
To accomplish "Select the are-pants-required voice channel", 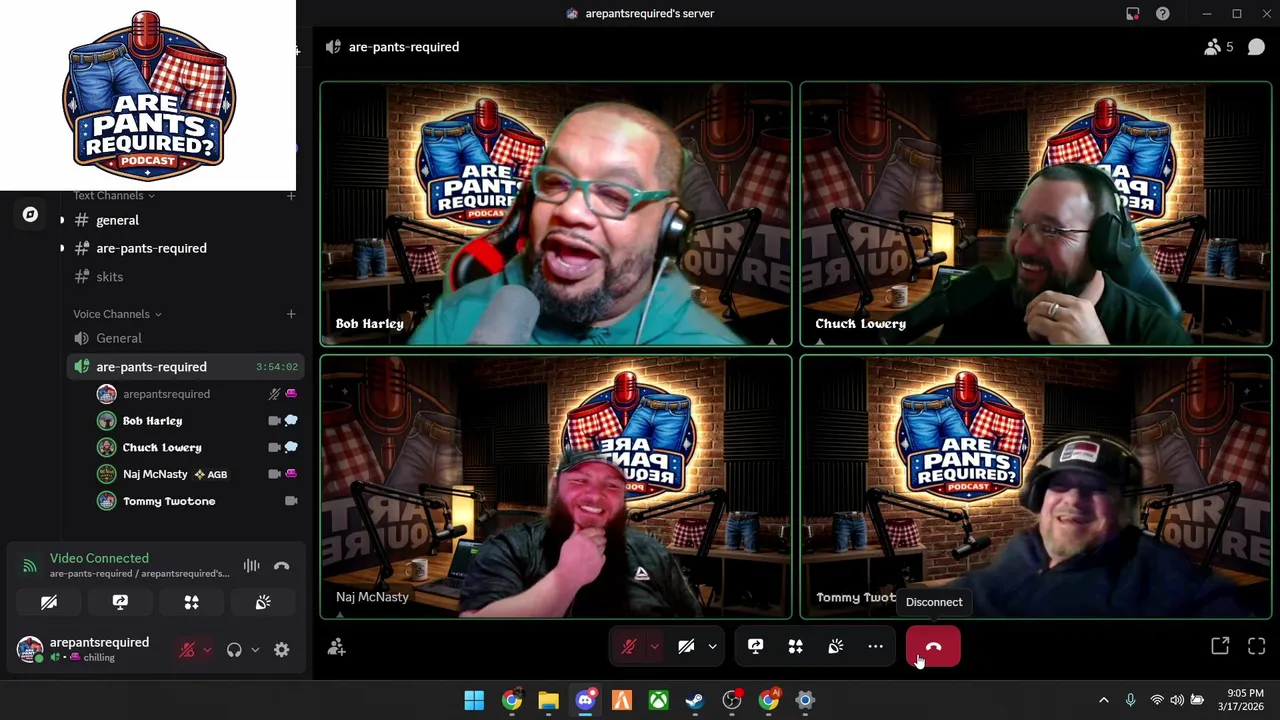I will coord(185,367).
